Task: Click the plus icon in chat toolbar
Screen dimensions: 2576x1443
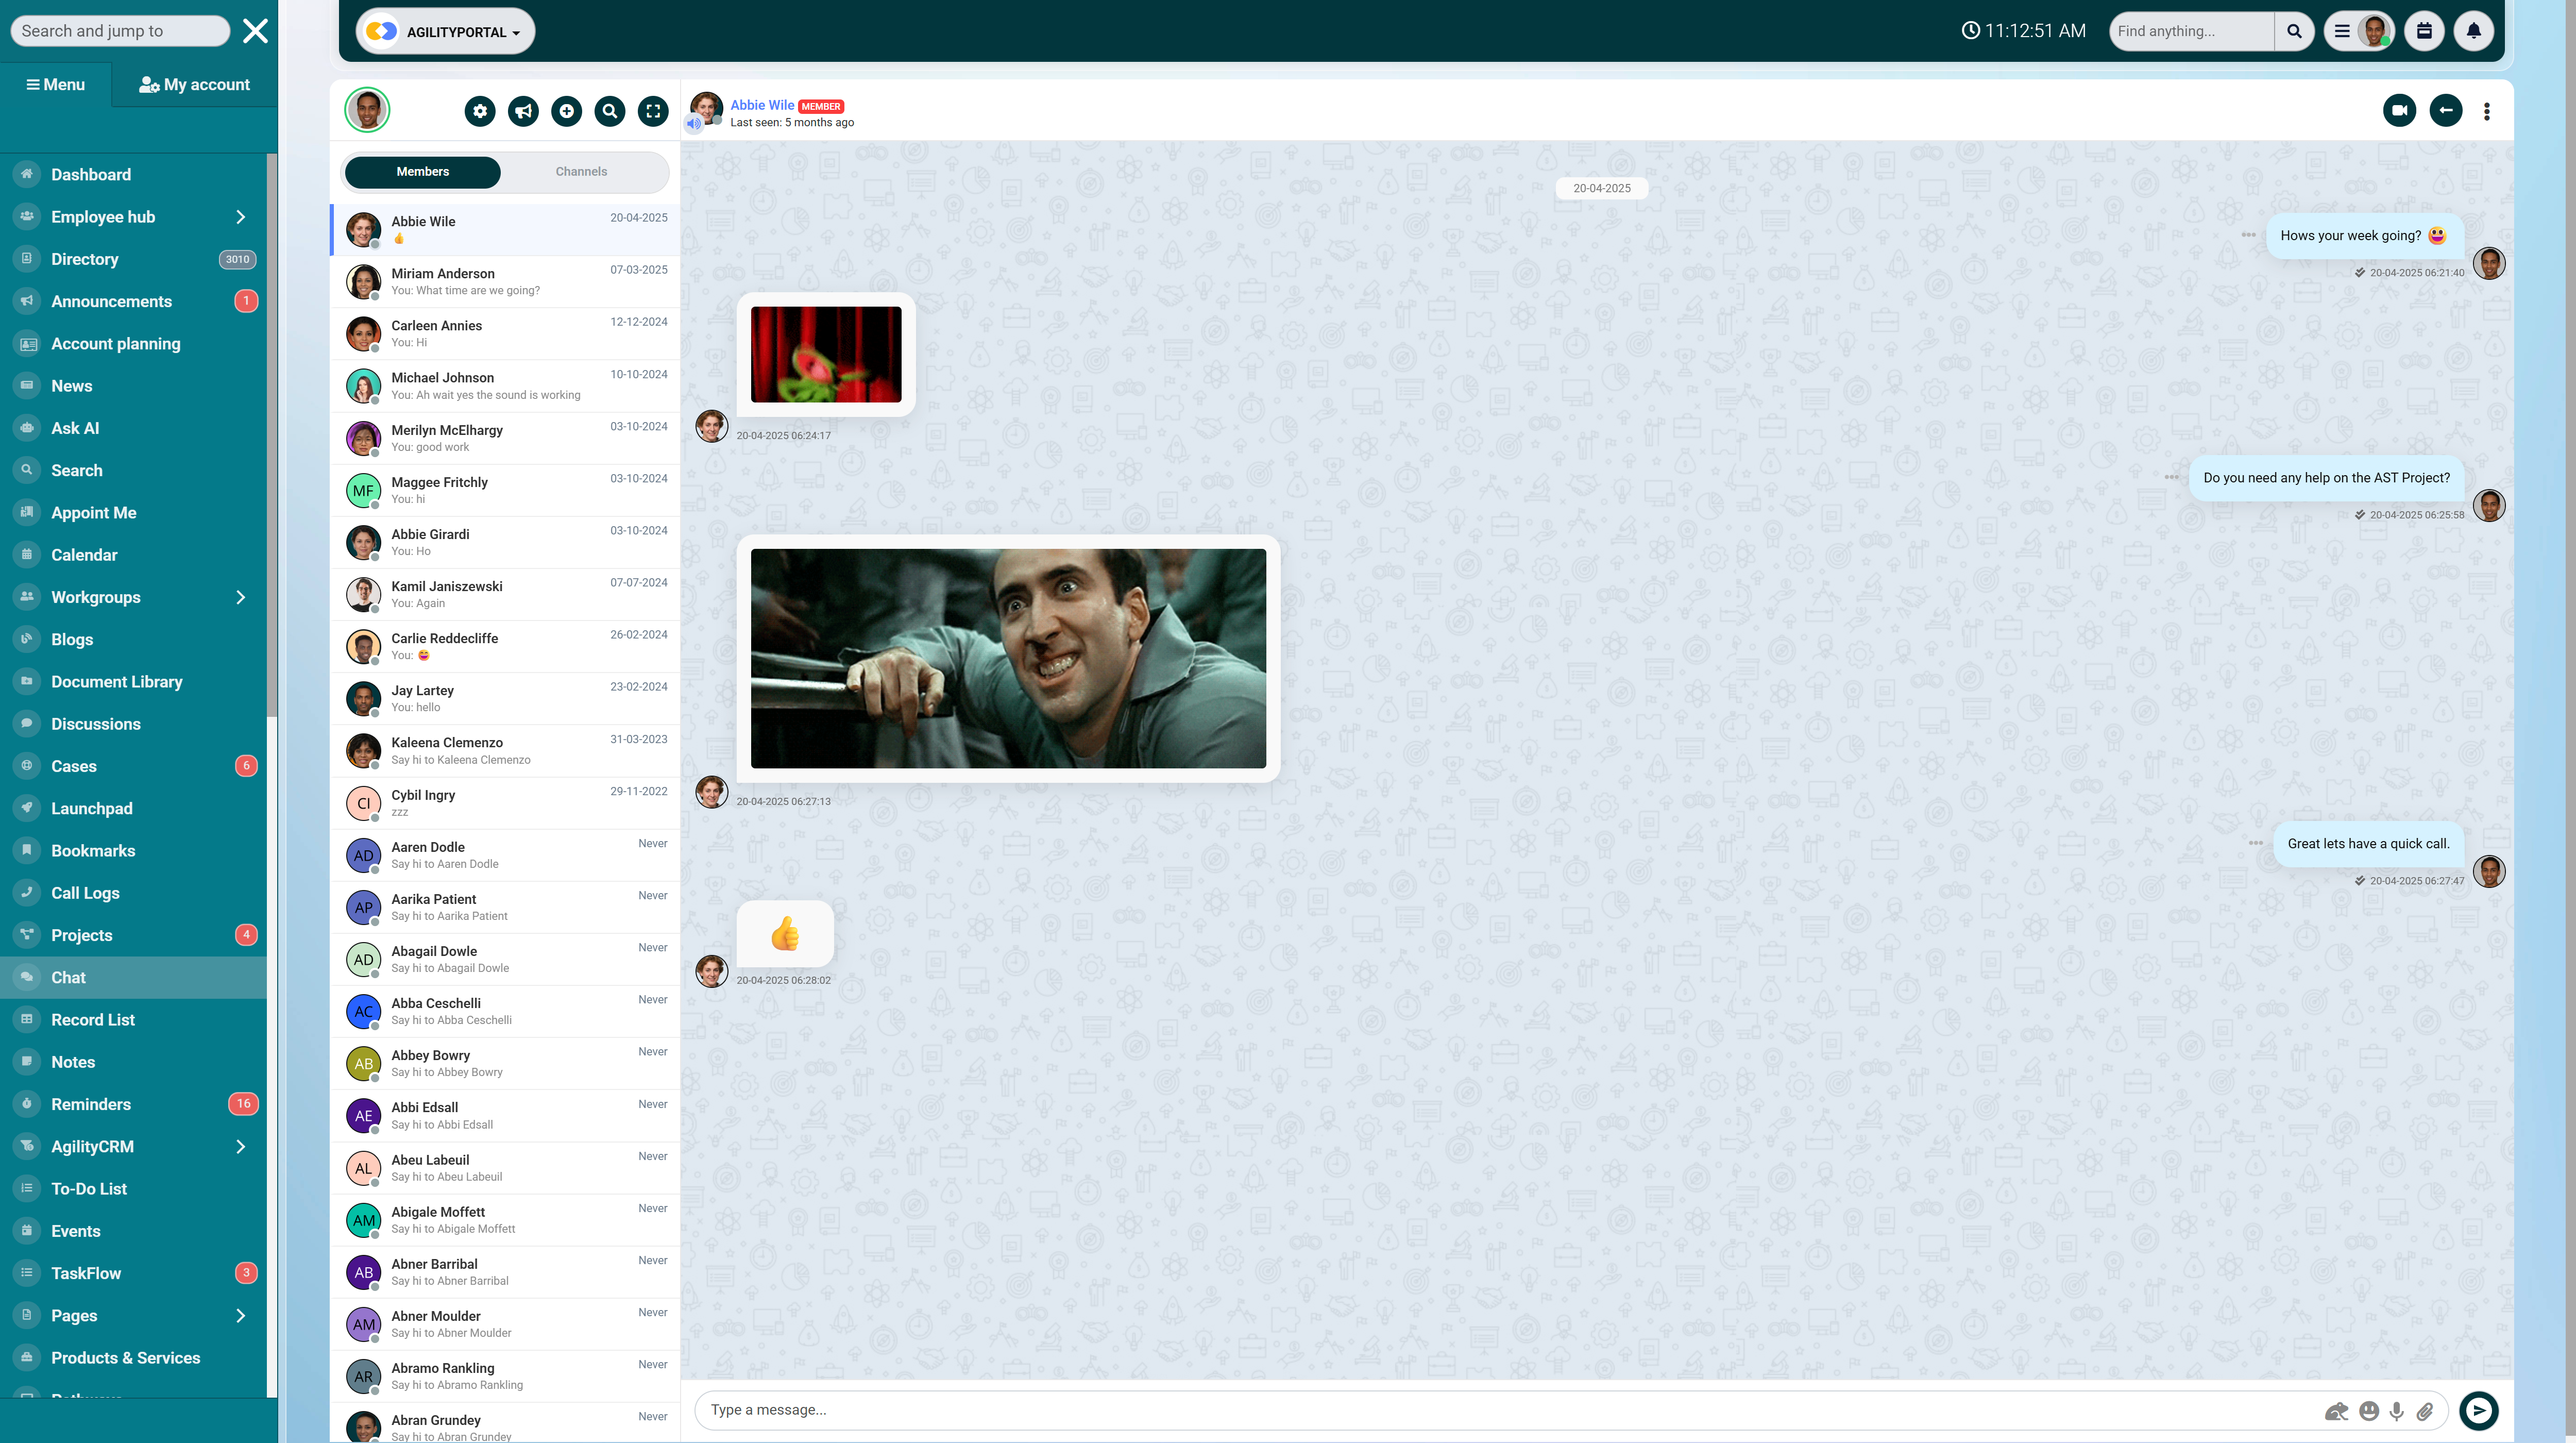Action: tap(567, 111)
